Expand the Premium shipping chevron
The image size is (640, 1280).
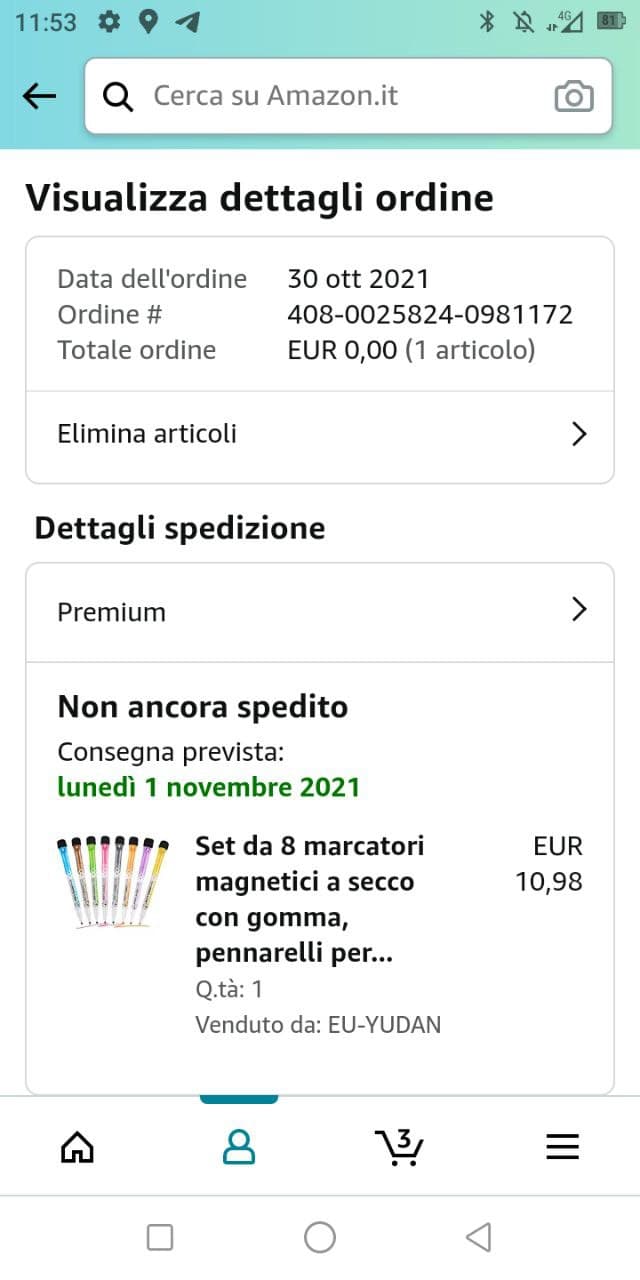(578, 610)
